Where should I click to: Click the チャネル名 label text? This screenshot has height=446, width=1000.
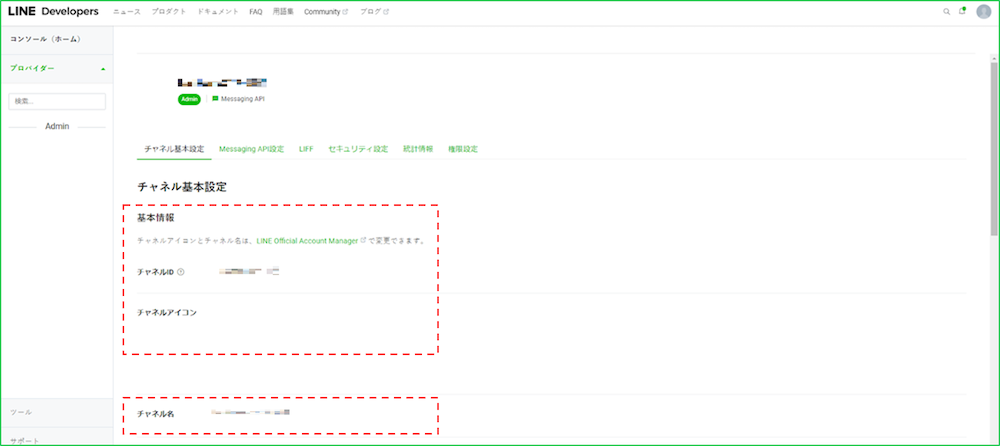point(156,414)
